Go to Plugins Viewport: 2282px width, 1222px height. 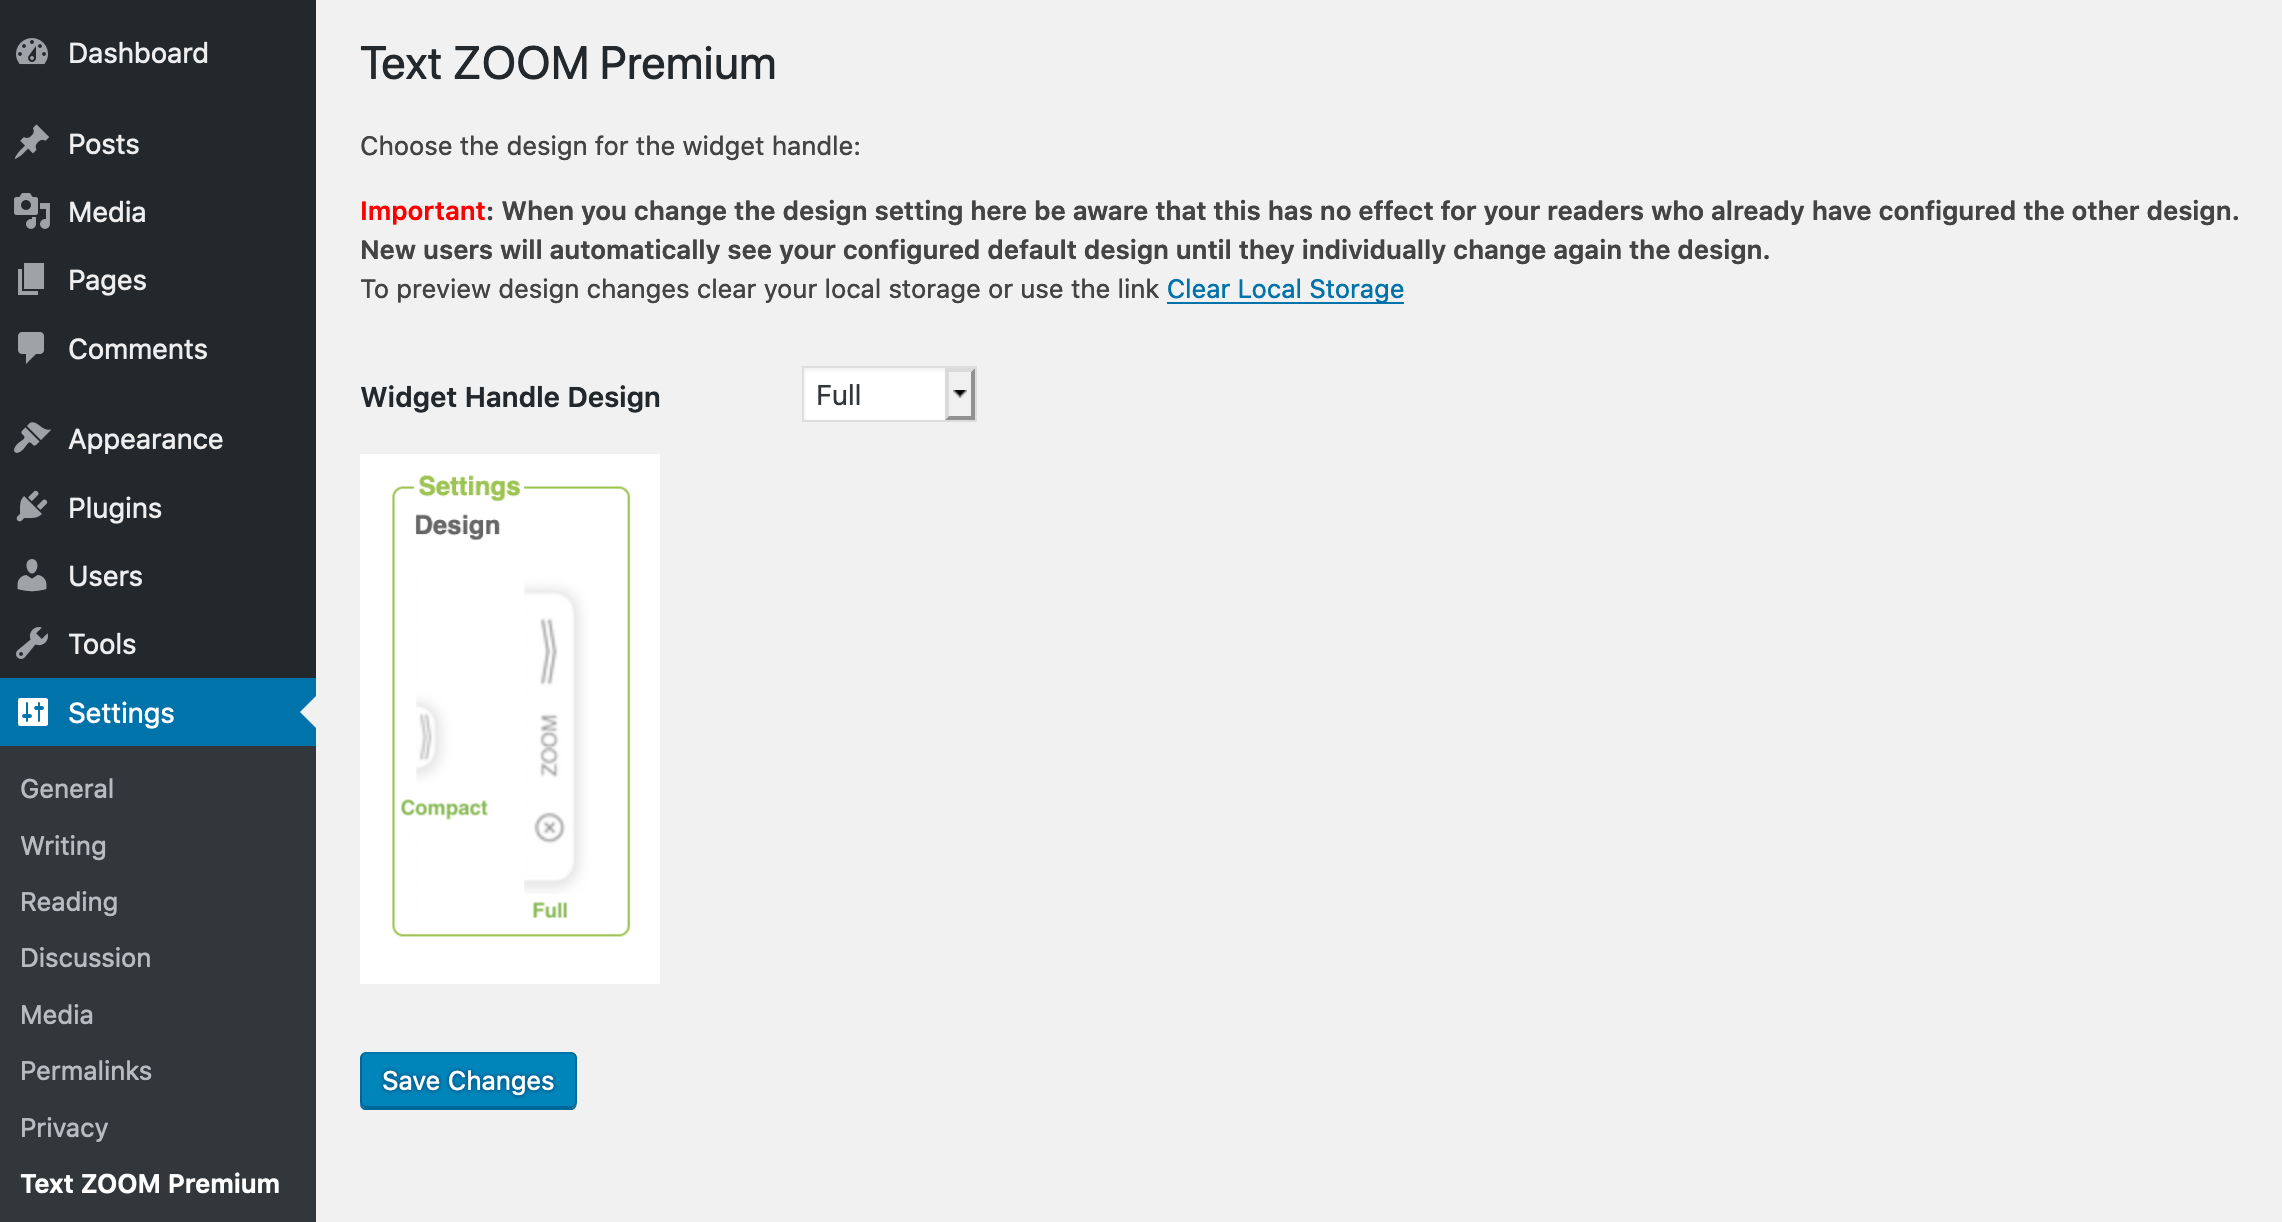pyautogui.click(x=158, y=508)
